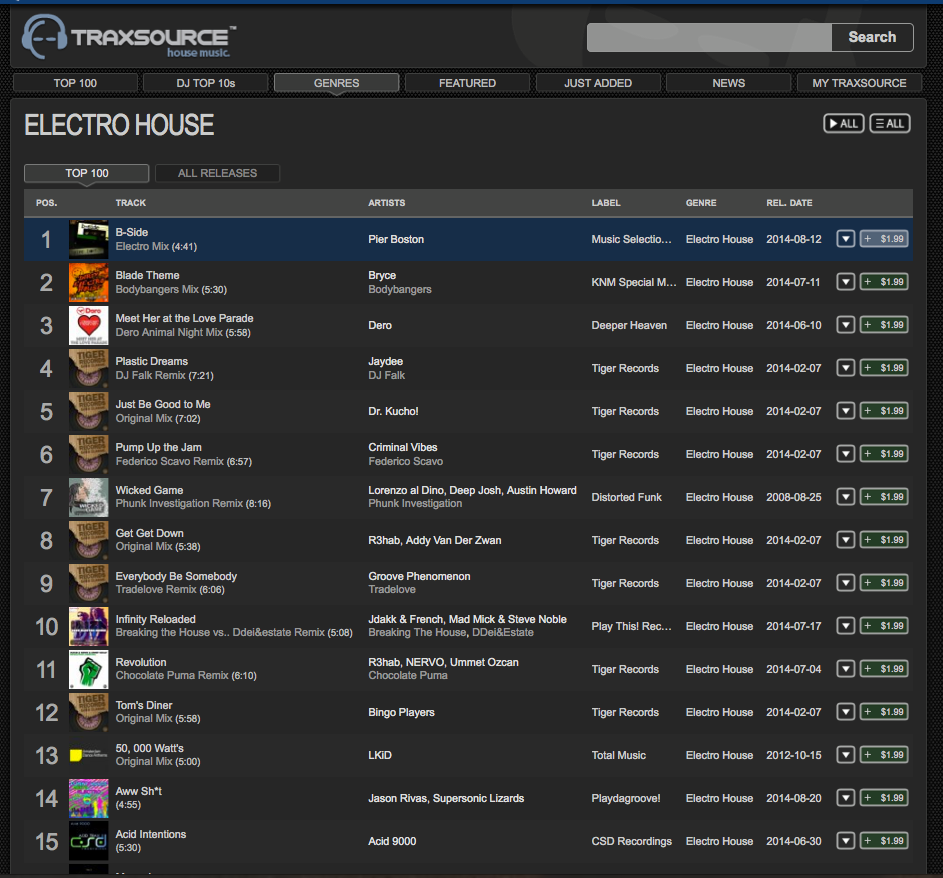This screenshot has width=943, height=878.
Task: Open artist Pier Boston link
Action: (396, 239)
